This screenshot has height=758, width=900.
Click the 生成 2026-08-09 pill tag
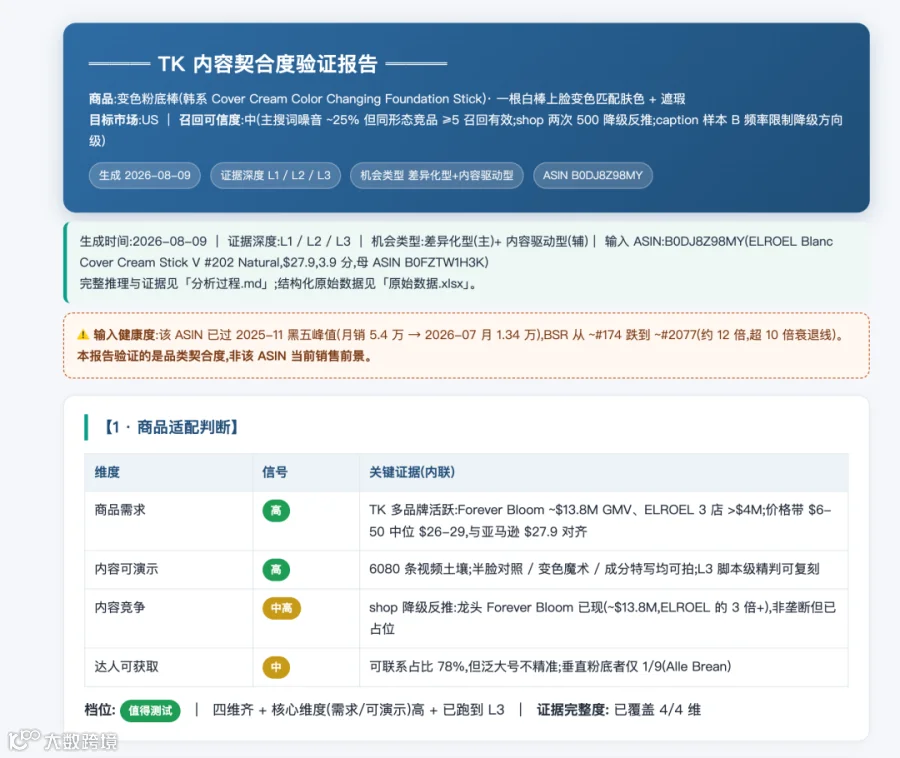[x=145, y=176]
